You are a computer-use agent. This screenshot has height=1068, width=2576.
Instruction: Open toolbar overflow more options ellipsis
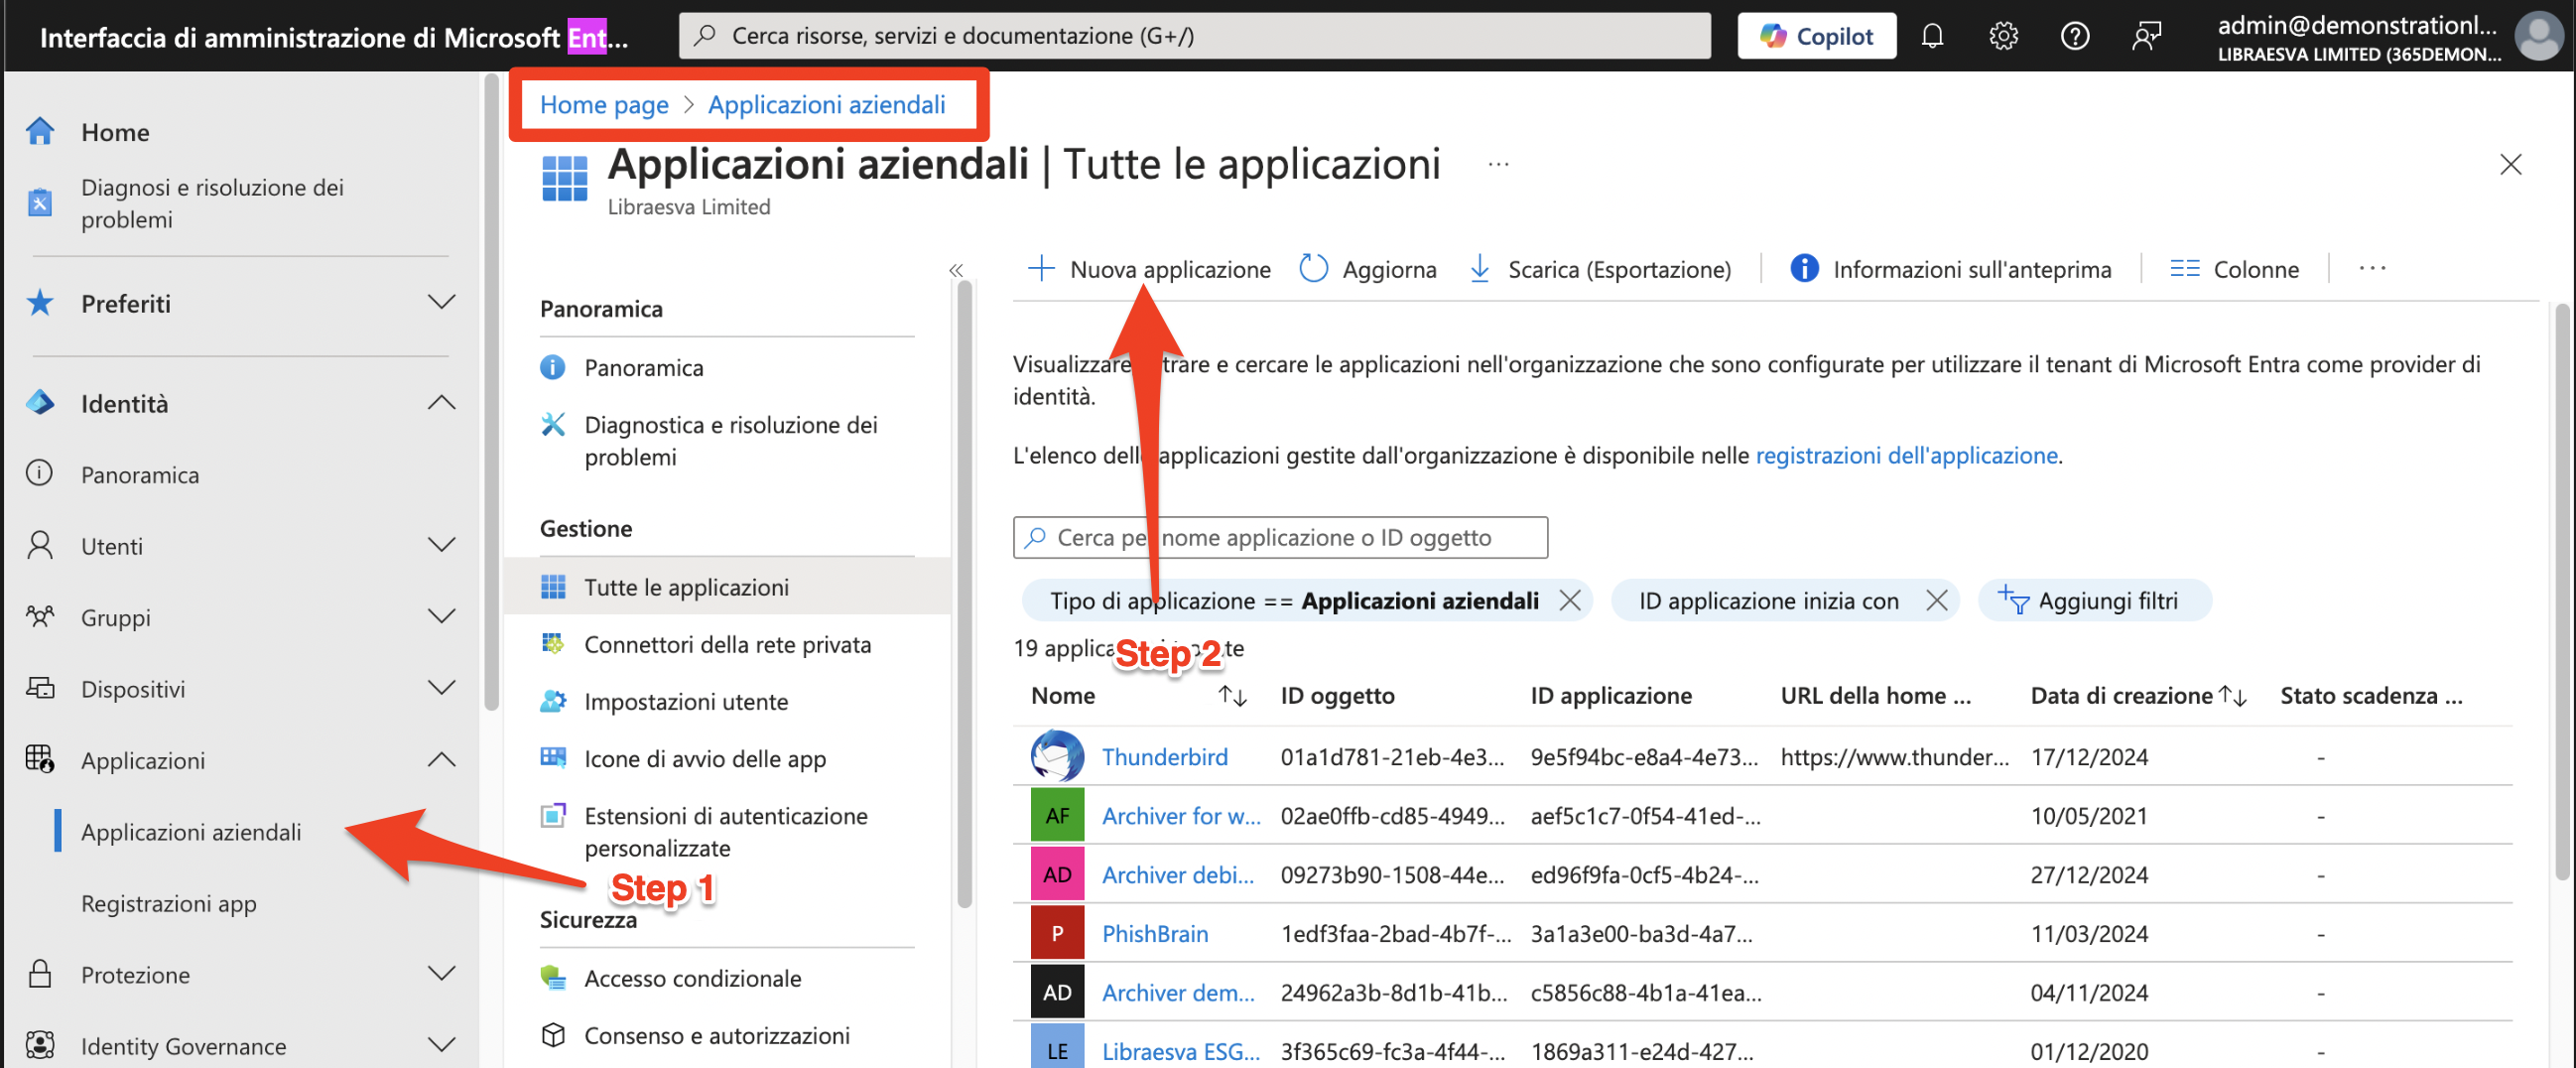pyautogui.click(x=2372, y=268)
